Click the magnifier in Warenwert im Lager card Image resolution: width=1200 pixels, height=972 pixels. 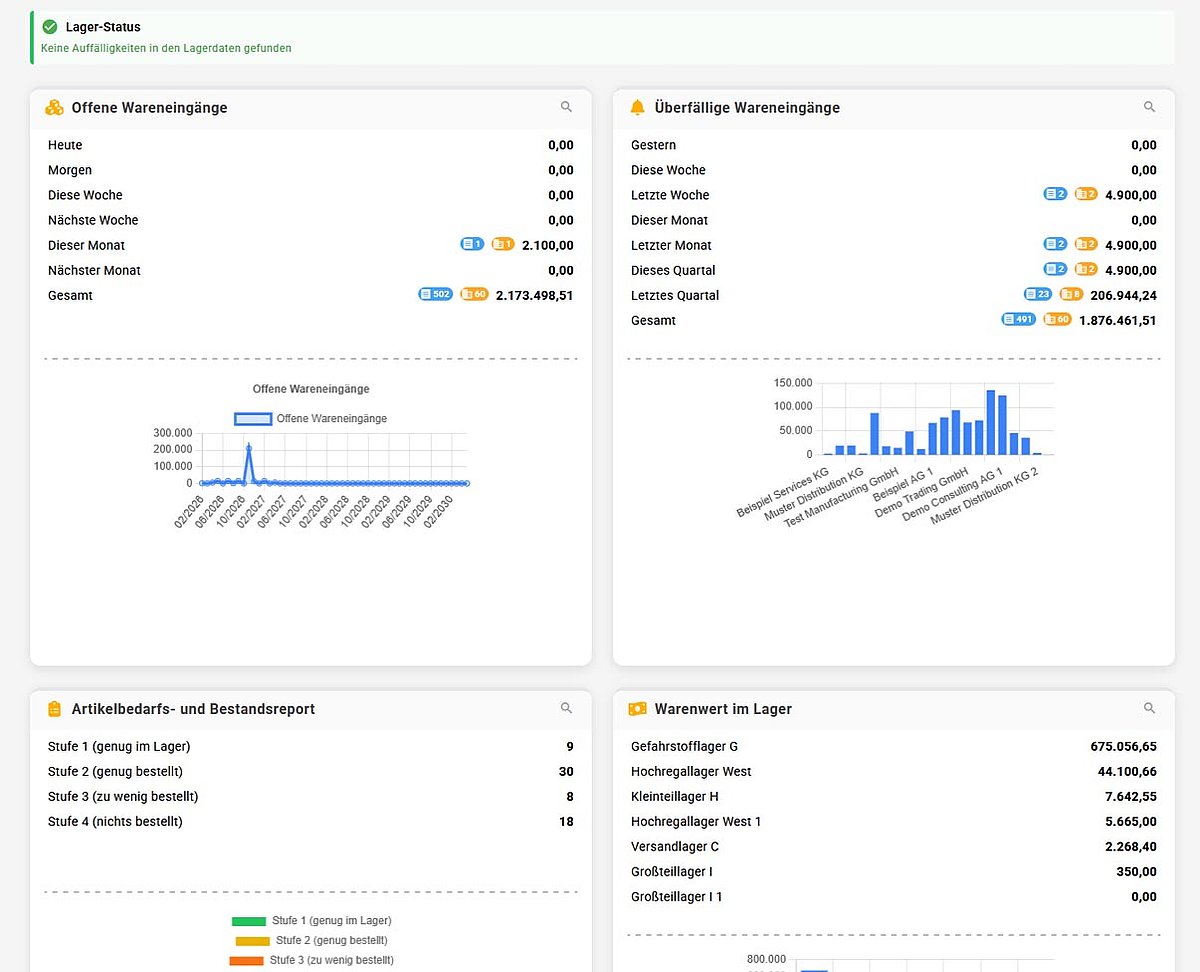tap(1149, 708)
